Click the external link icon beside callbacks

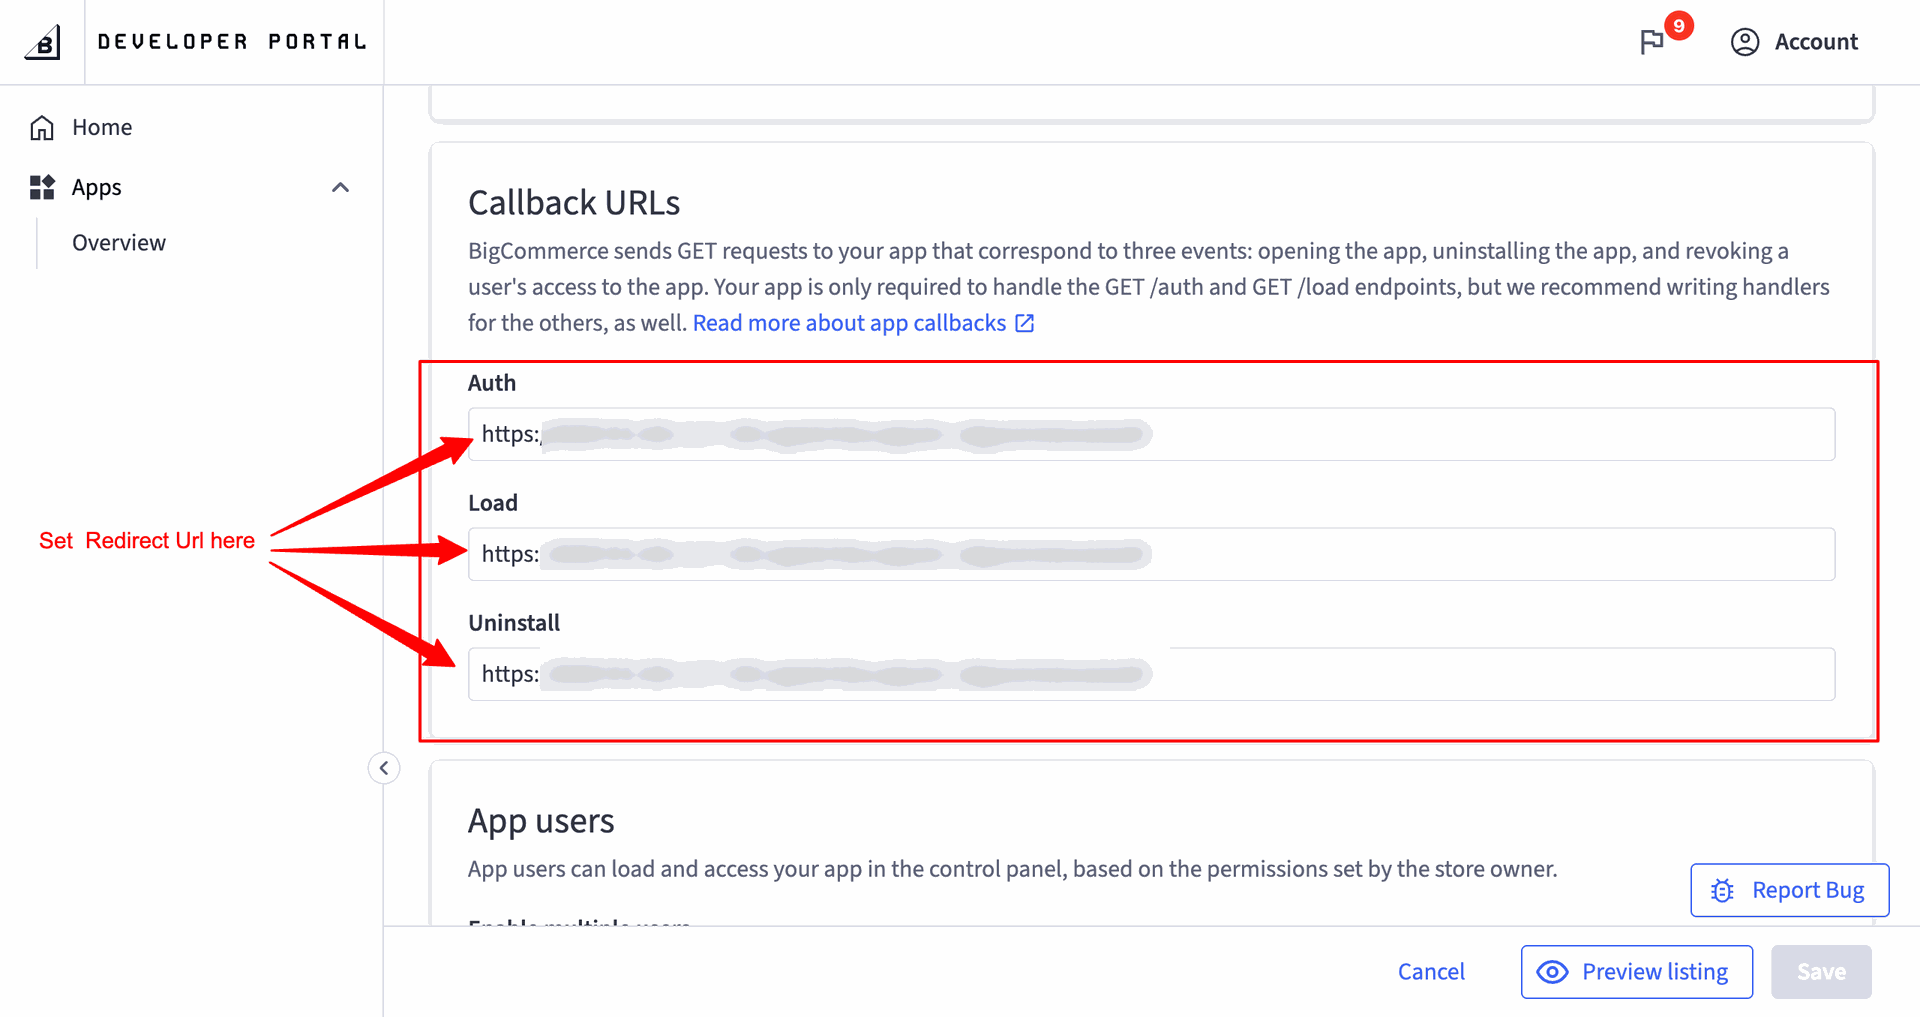(x=1025, y=323)
